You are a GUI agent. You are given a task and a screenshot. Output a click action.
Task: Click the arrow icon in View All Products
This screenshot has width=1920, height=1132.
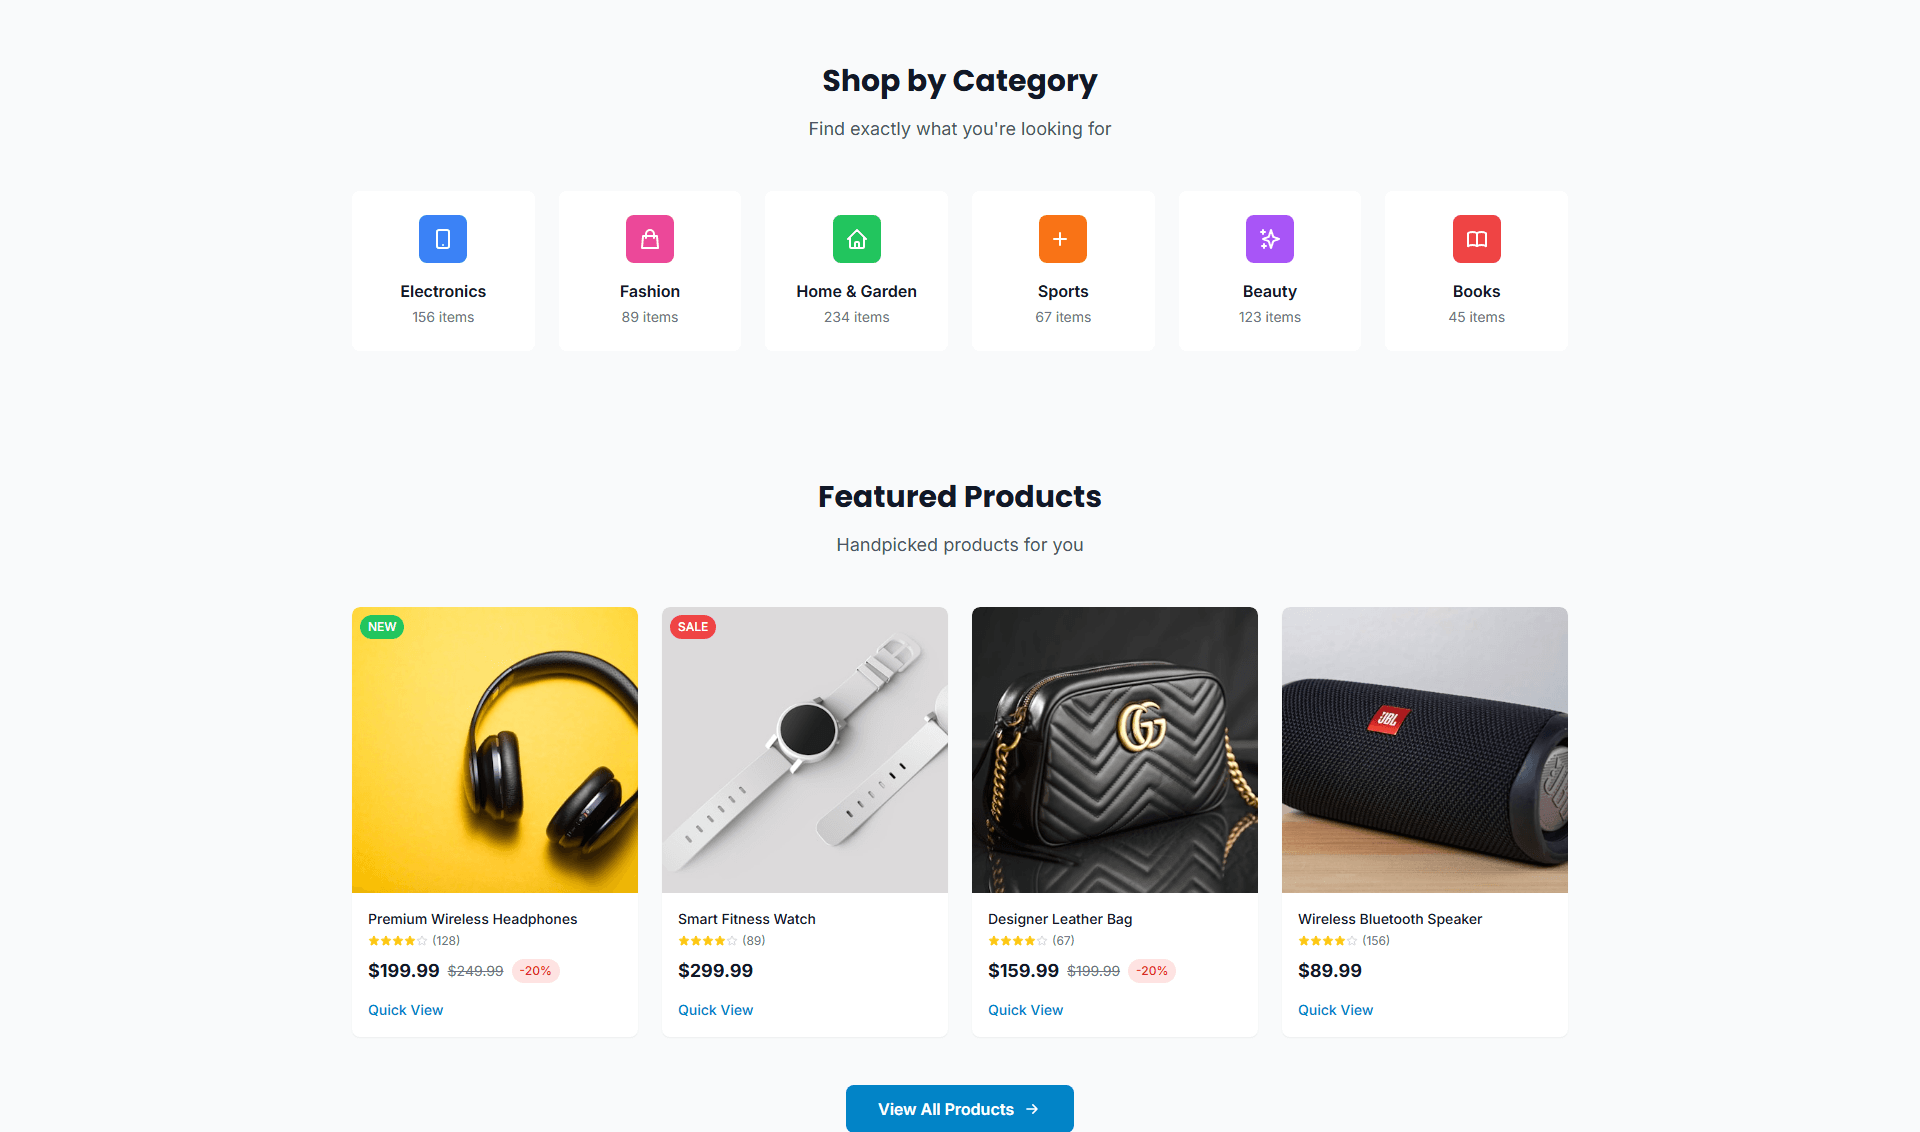tap(1032, 1109)
